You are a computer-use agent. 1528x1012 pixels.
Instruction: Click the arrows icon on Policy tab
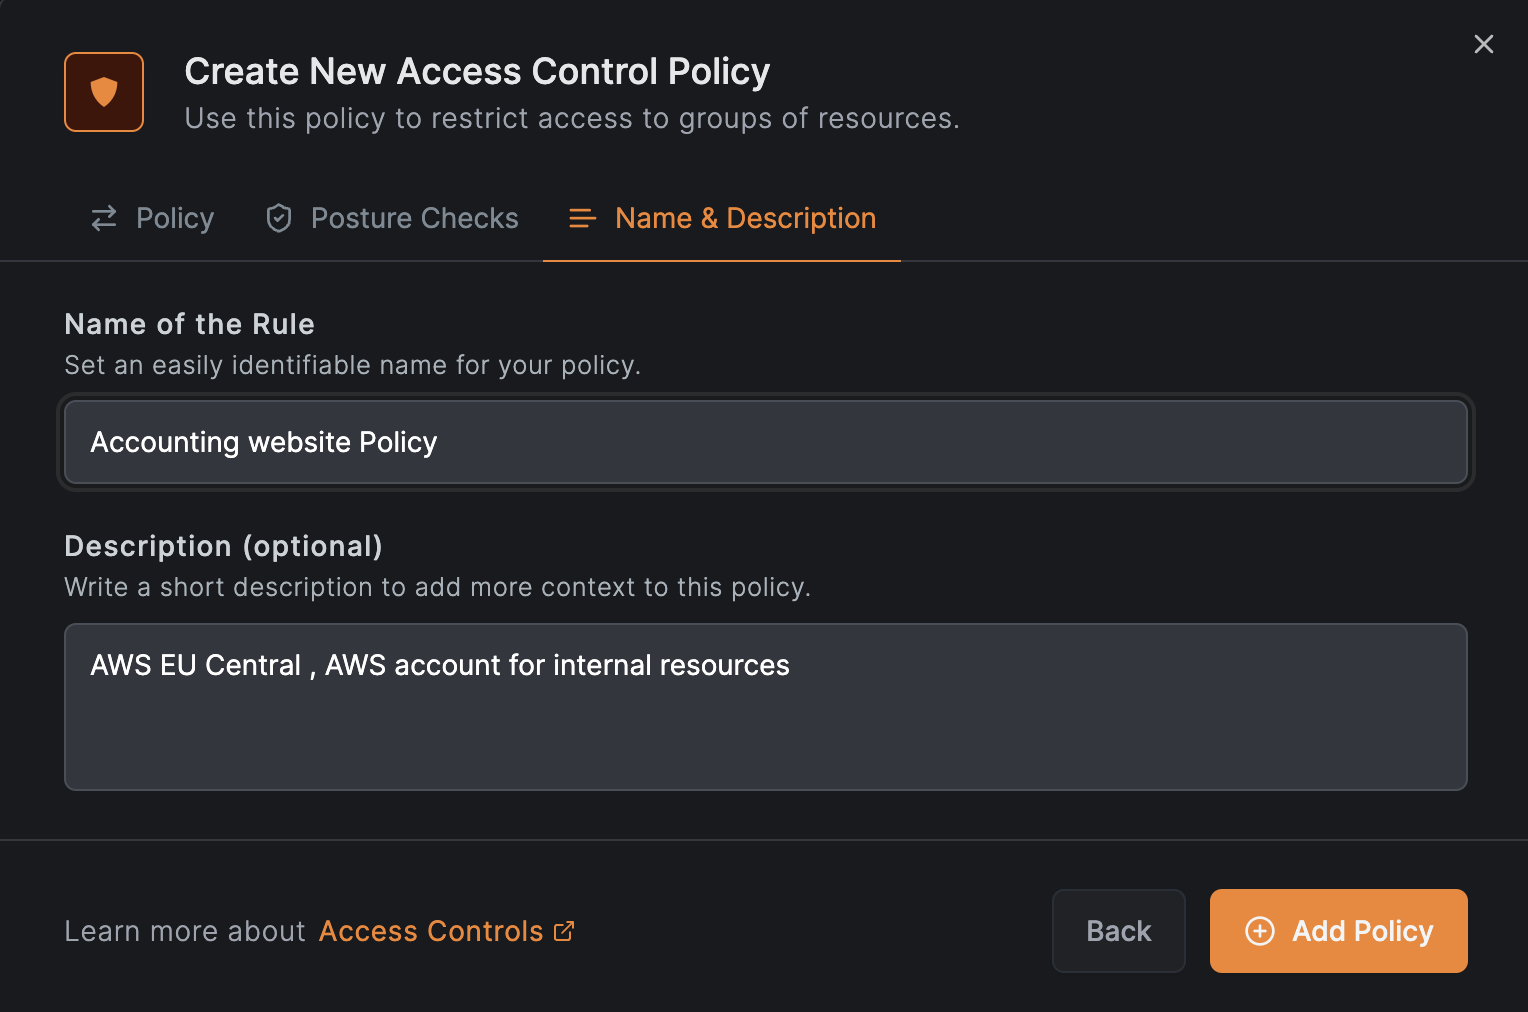click(x=104, y=218)
